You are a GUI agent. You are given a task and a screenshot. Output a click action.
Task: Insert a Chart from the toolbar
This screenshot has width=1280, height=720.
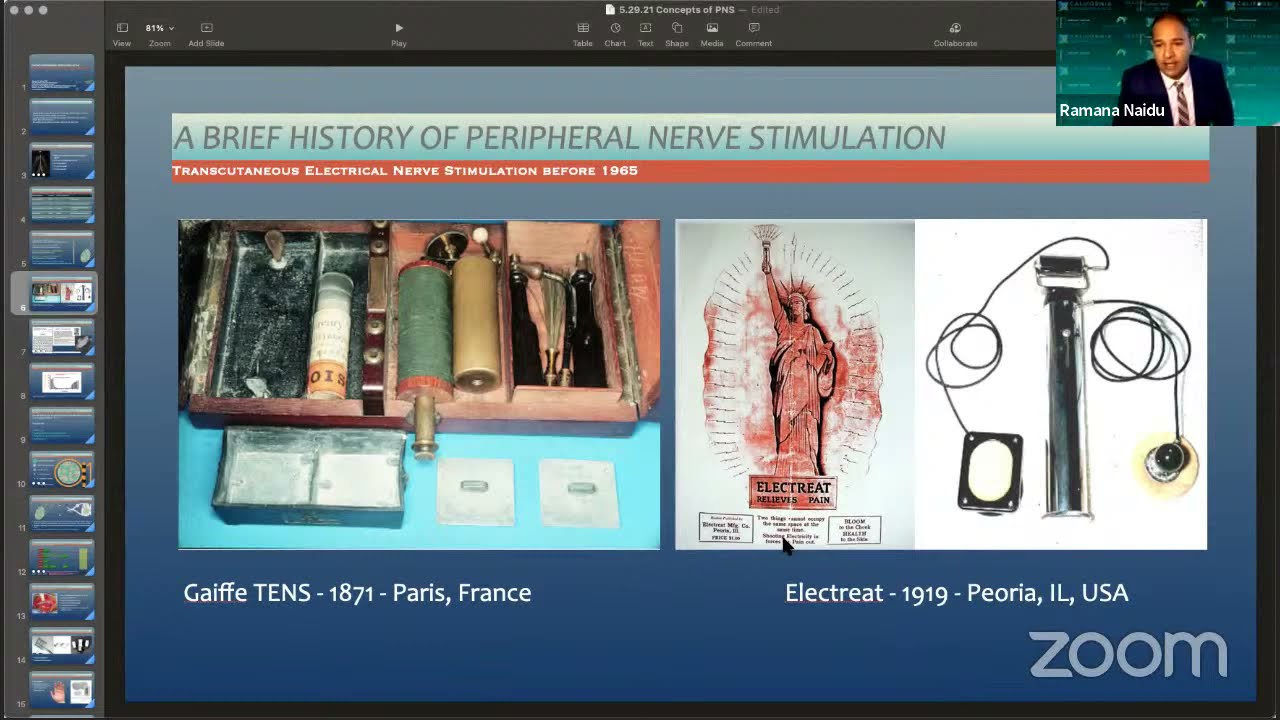click(x=615, y=34)
